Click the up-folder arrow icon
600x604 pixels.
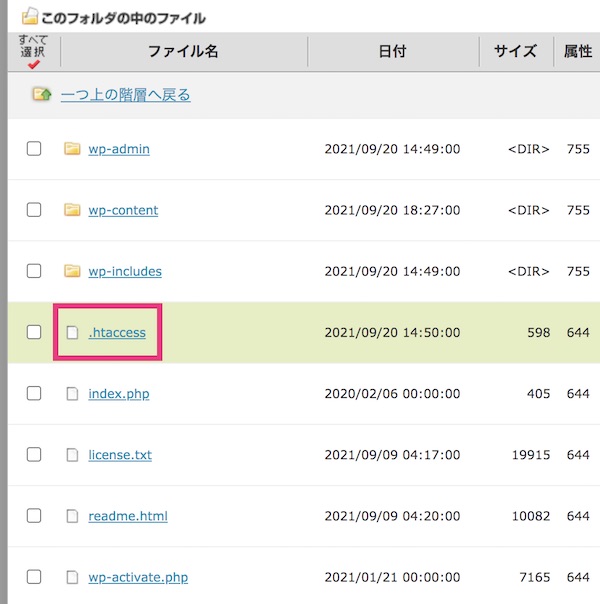point(42,94)
